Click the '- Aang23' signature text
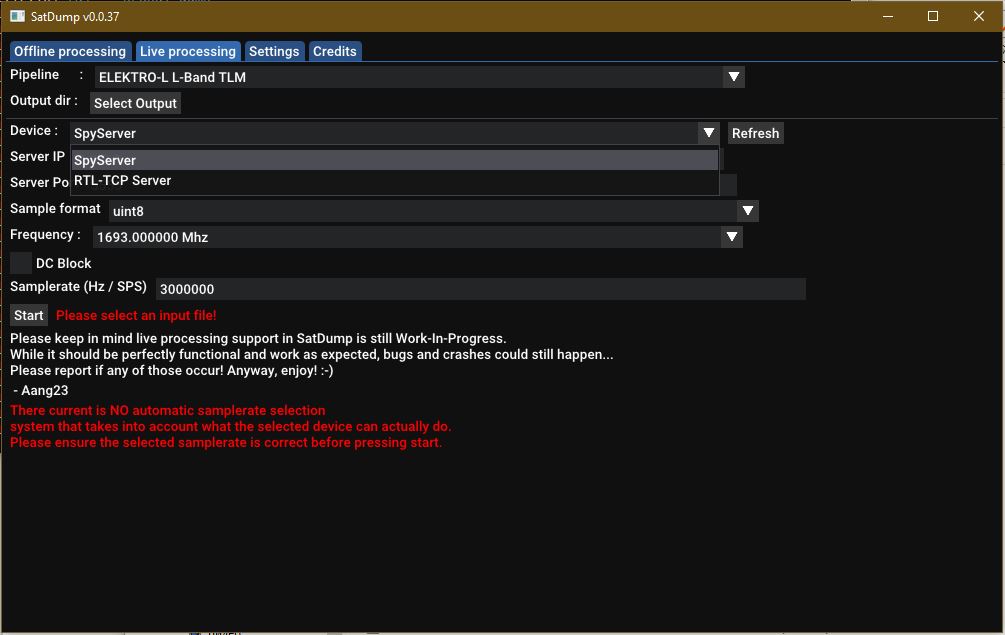The image size is (1005, 635). tap(40, 390)
